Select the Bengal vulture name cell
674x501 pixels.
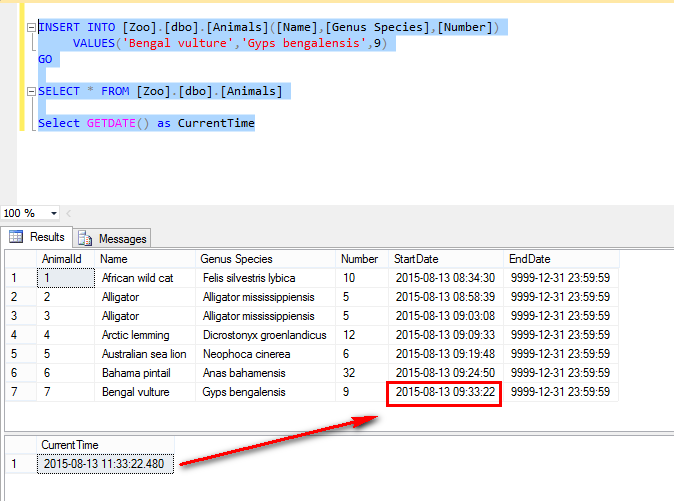[x=145, y=392]
